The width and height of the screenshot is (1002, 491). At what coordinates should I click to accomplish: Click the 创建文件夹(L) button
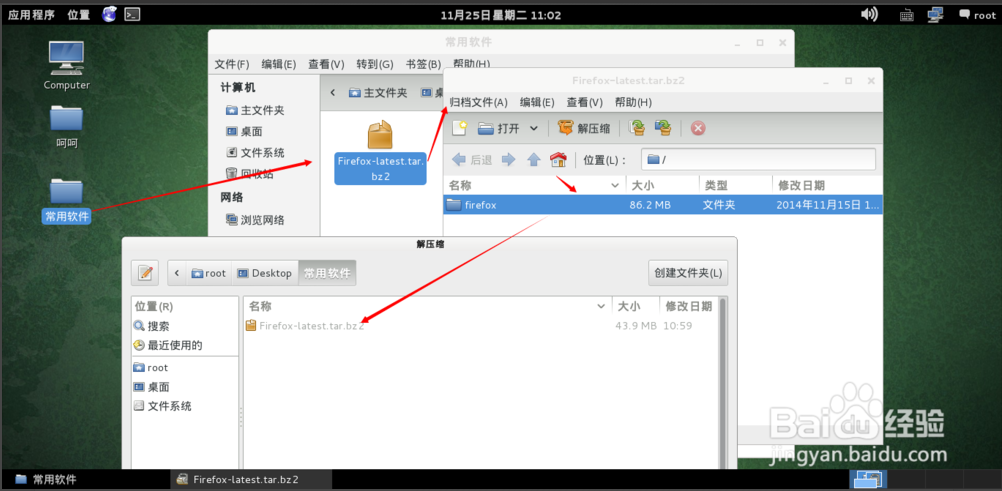(688, 273)
